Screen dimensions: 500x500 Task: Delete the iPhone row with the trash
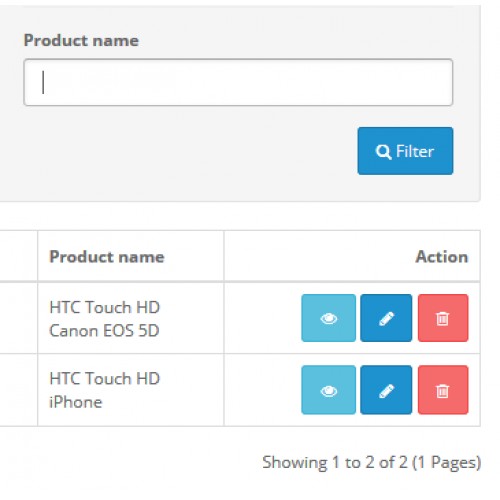[x=443, y=390]
